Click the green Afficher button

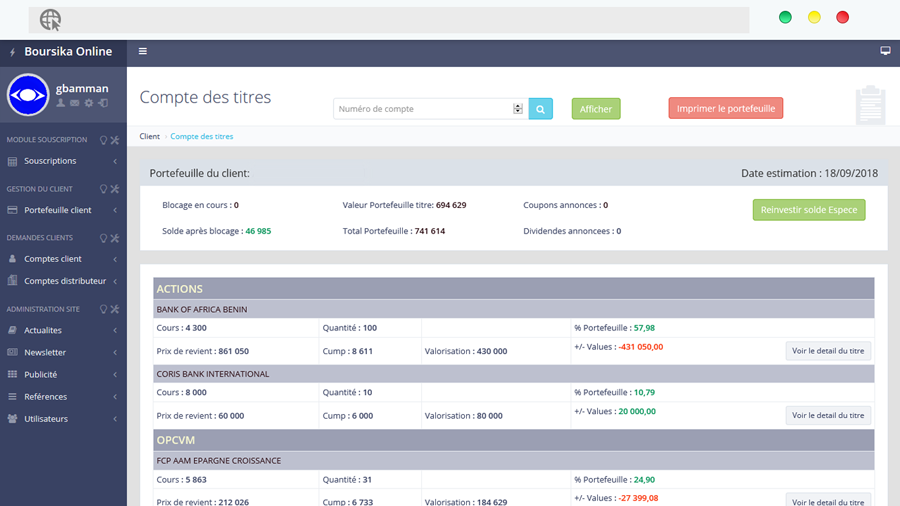596,108
